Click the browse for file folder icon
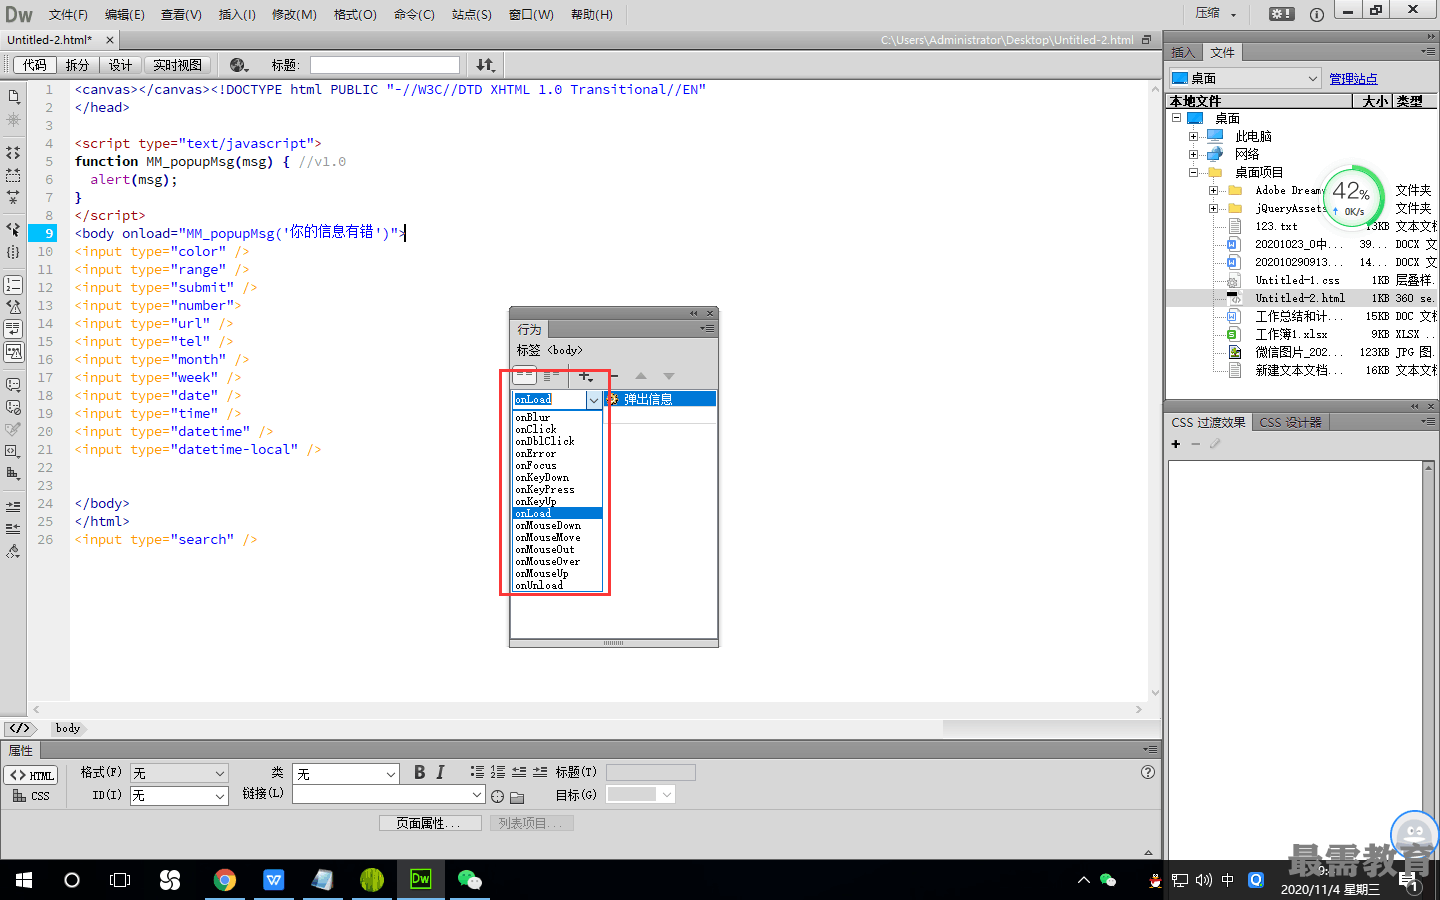The image size is (1440, 900). 517,797
